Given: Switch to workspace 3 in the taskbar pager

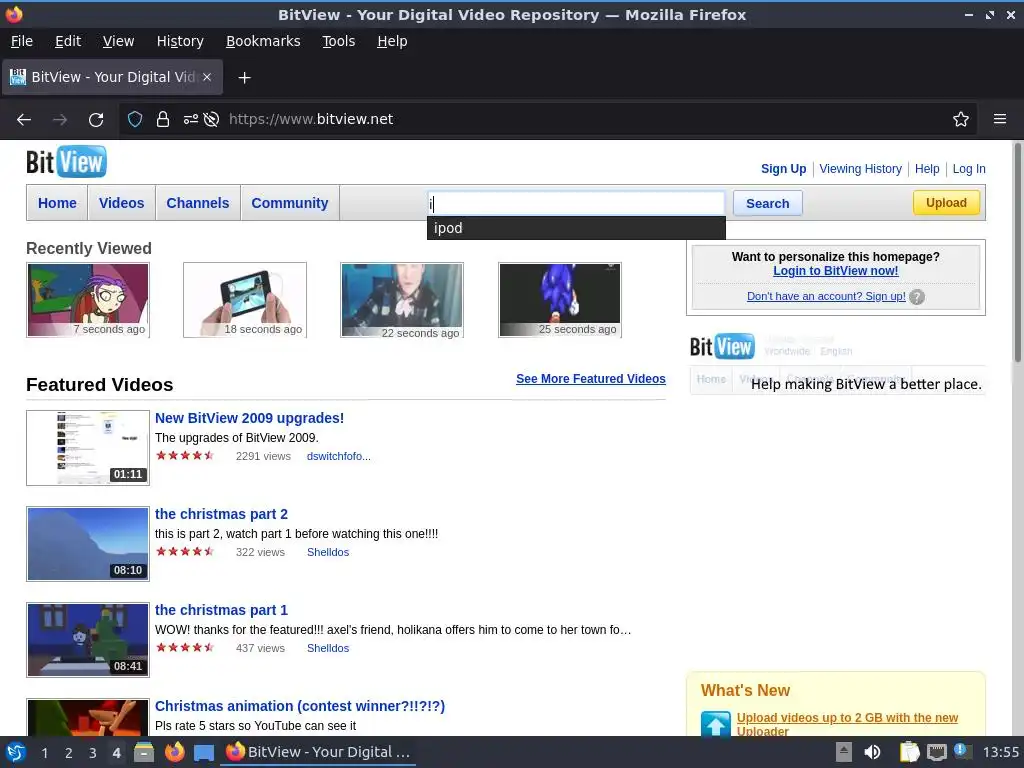Looking at the screenshot, I should 93,753.
